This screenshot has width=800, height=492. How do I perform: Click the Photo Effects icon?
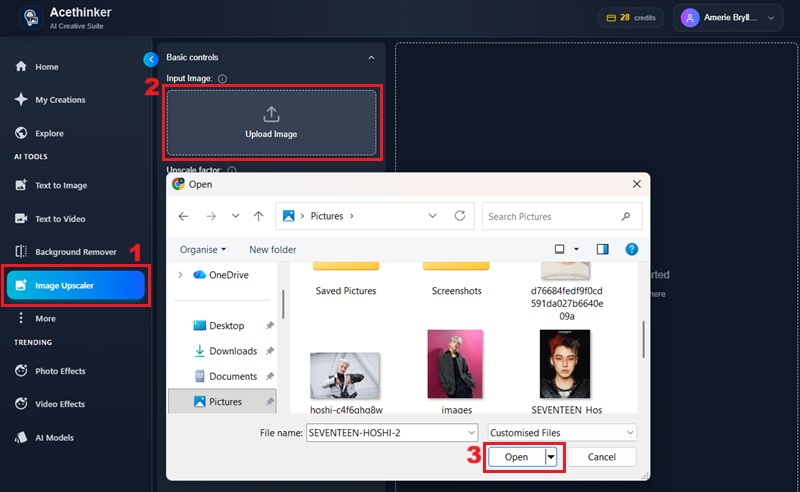coord(21,371)
